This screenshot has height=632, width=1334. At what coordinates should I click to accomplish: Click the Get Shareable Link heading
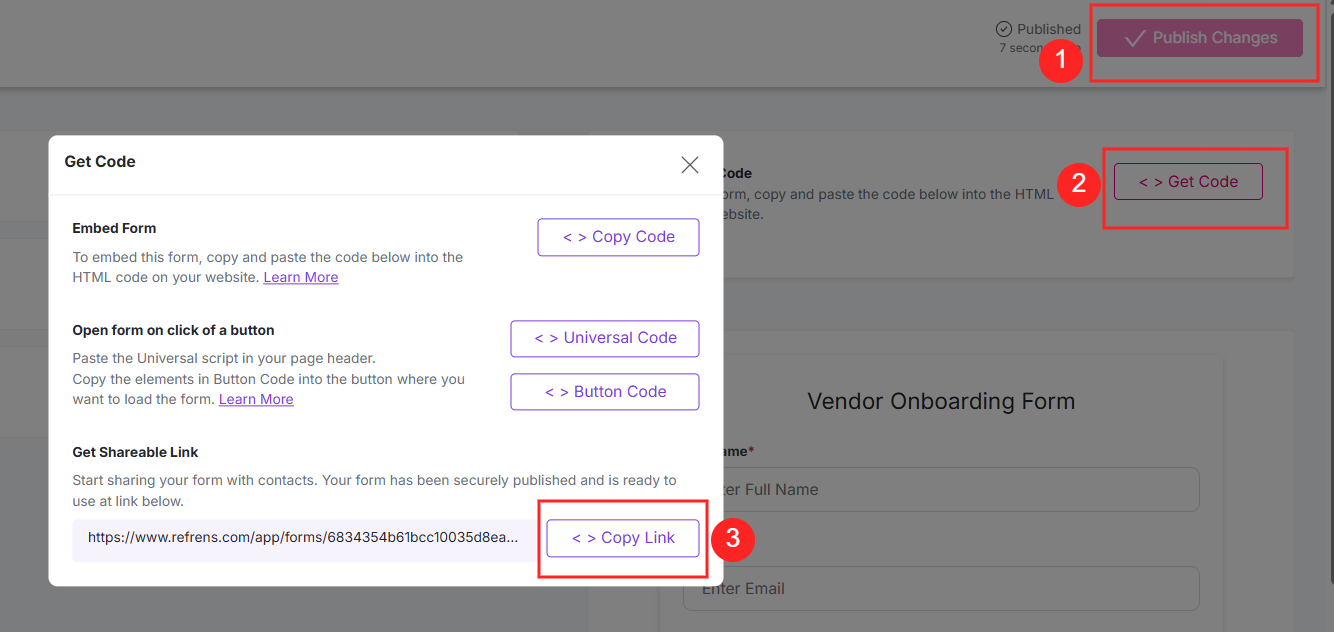point(136,452)
